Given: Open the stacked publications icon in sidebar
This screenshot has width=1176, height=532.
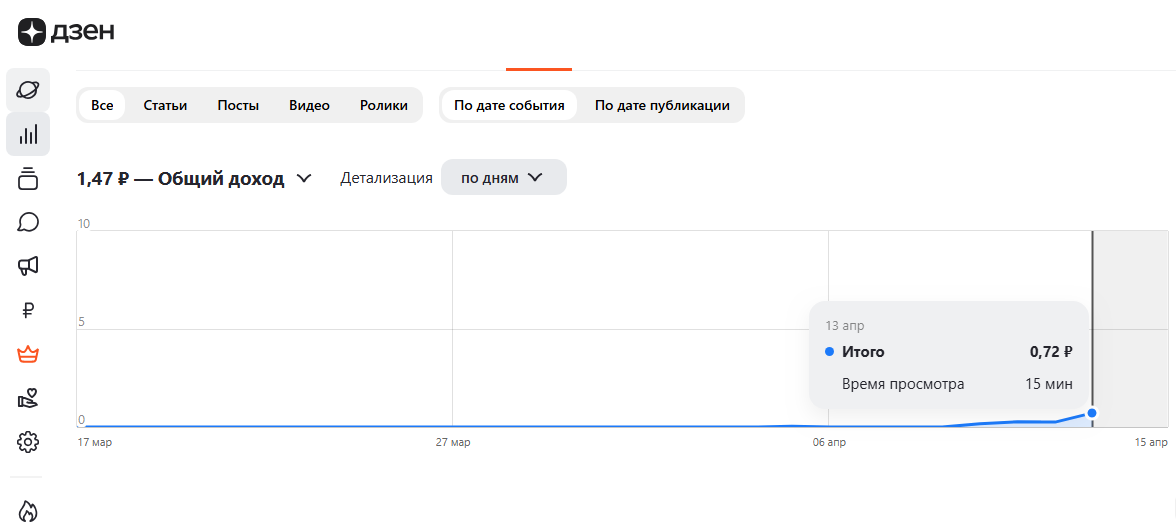Looking at the screenshot, I should [x=28, y=178].
